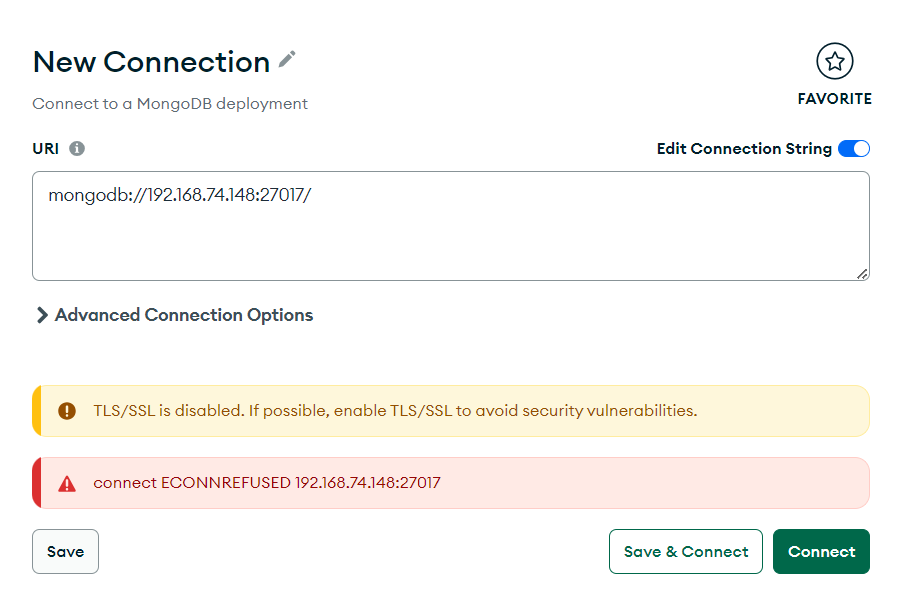Click the URI field label
This screenshot has height=589, width=905.
[46, 148]
